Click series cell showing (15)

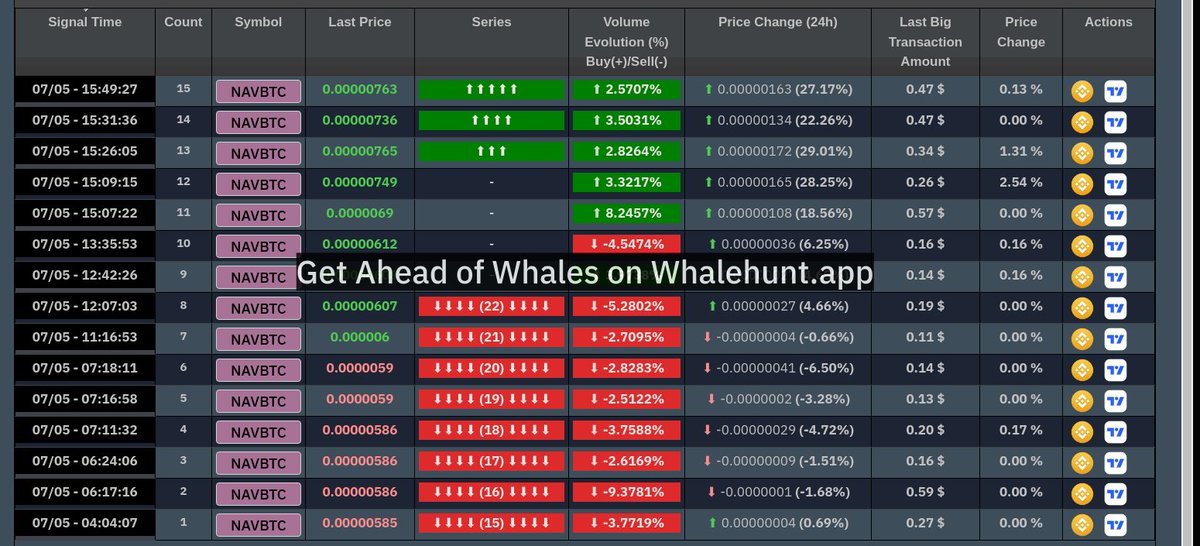point(491,524)
